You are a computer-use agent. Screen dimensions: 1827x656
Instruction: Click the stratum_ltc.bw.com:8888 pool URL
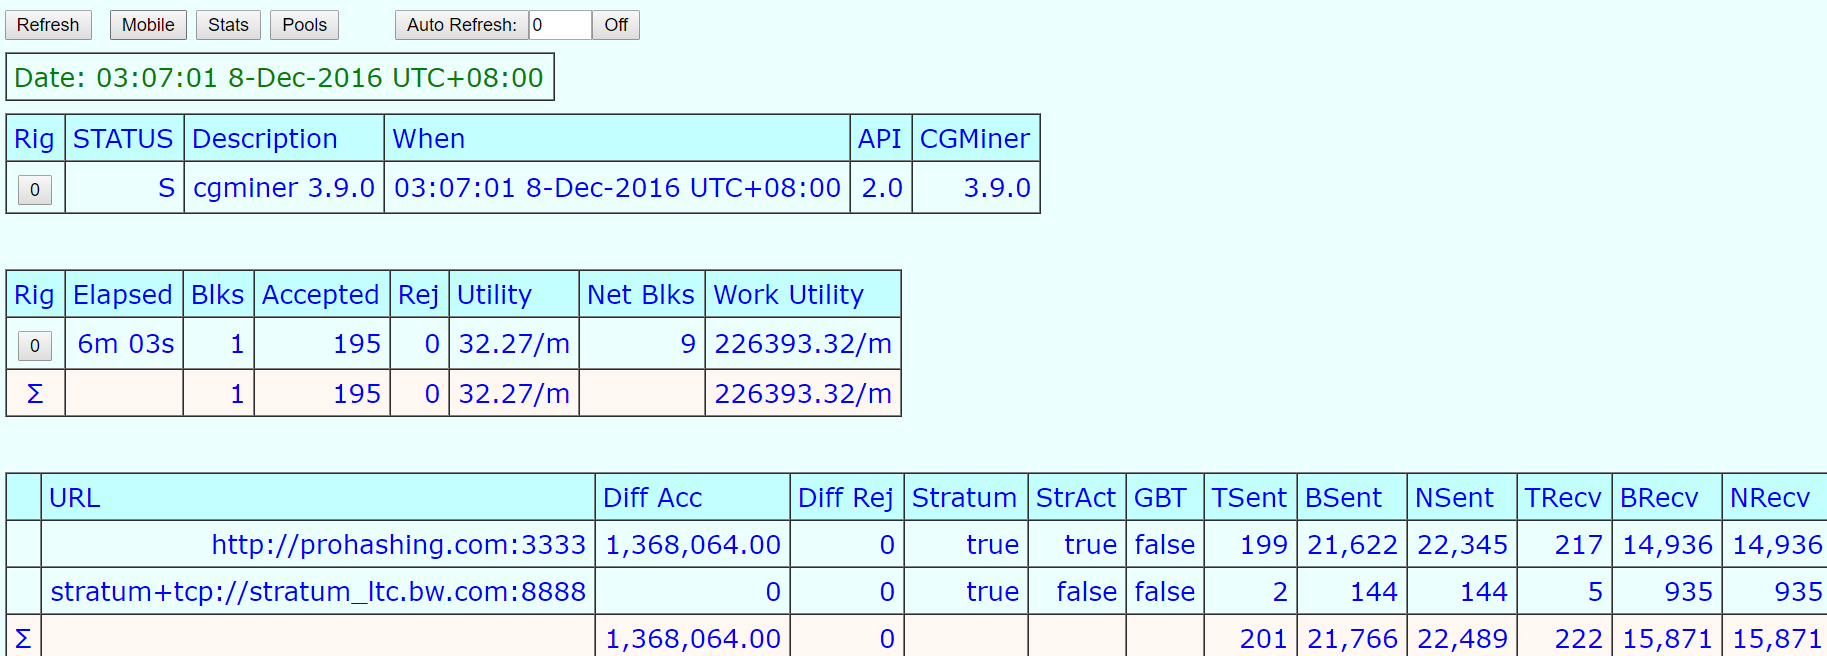(318, 592)
